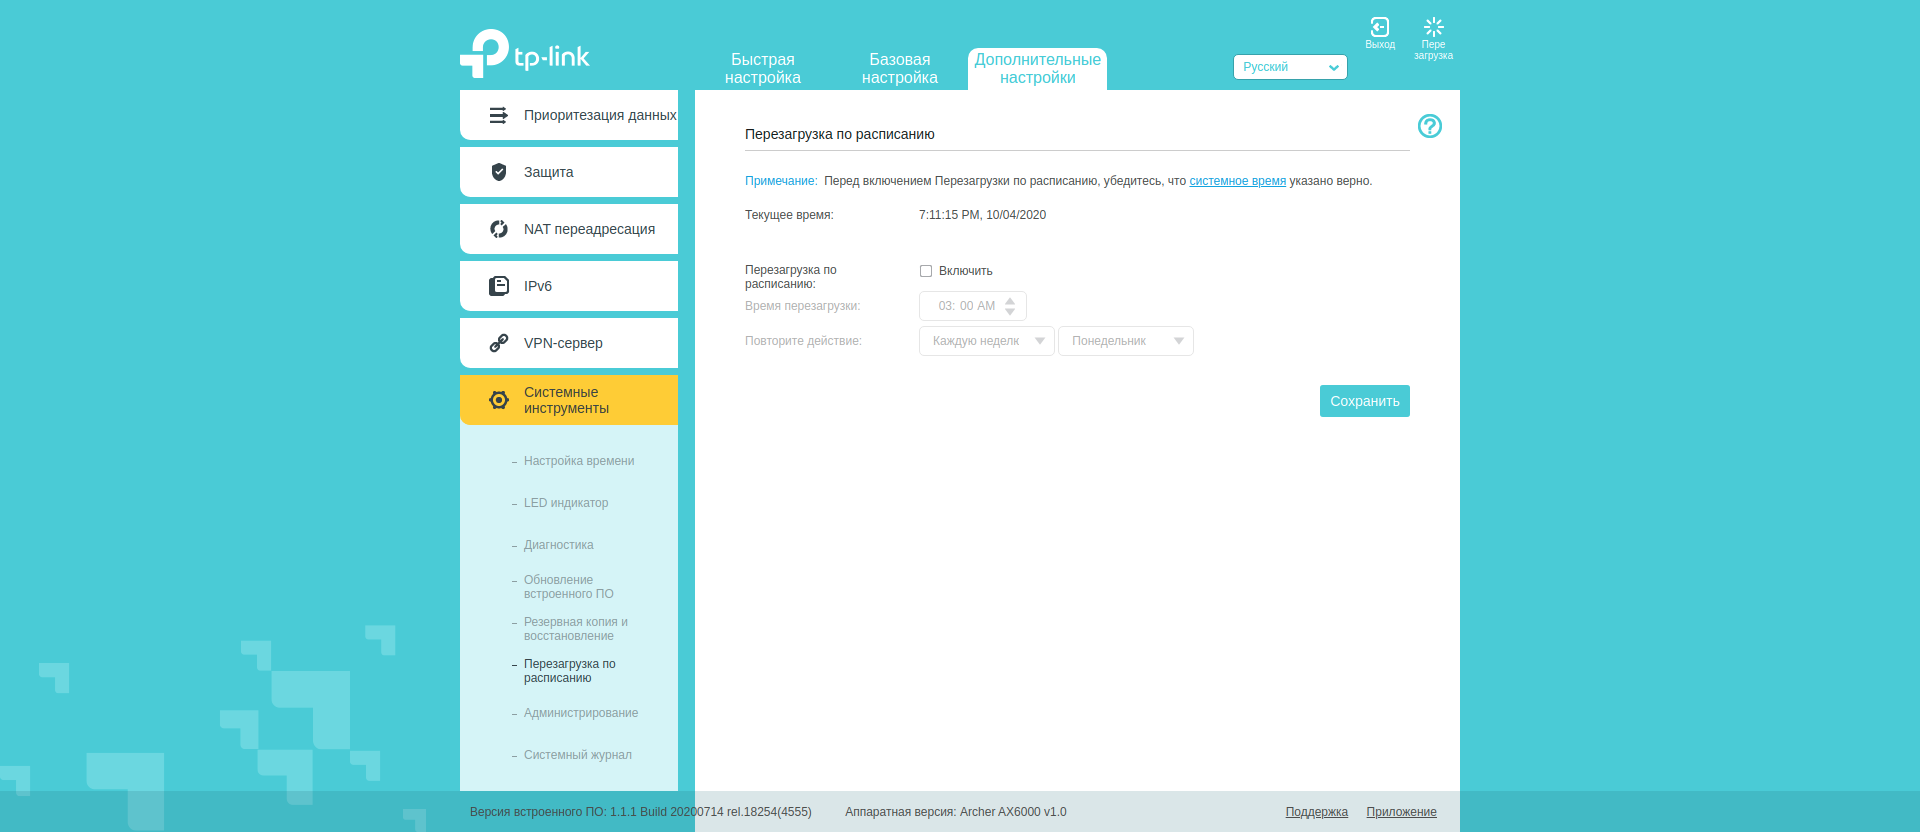Click the Logout (Выход) icon
This screenshot has height=832, width=1920.
(1379, 28)
